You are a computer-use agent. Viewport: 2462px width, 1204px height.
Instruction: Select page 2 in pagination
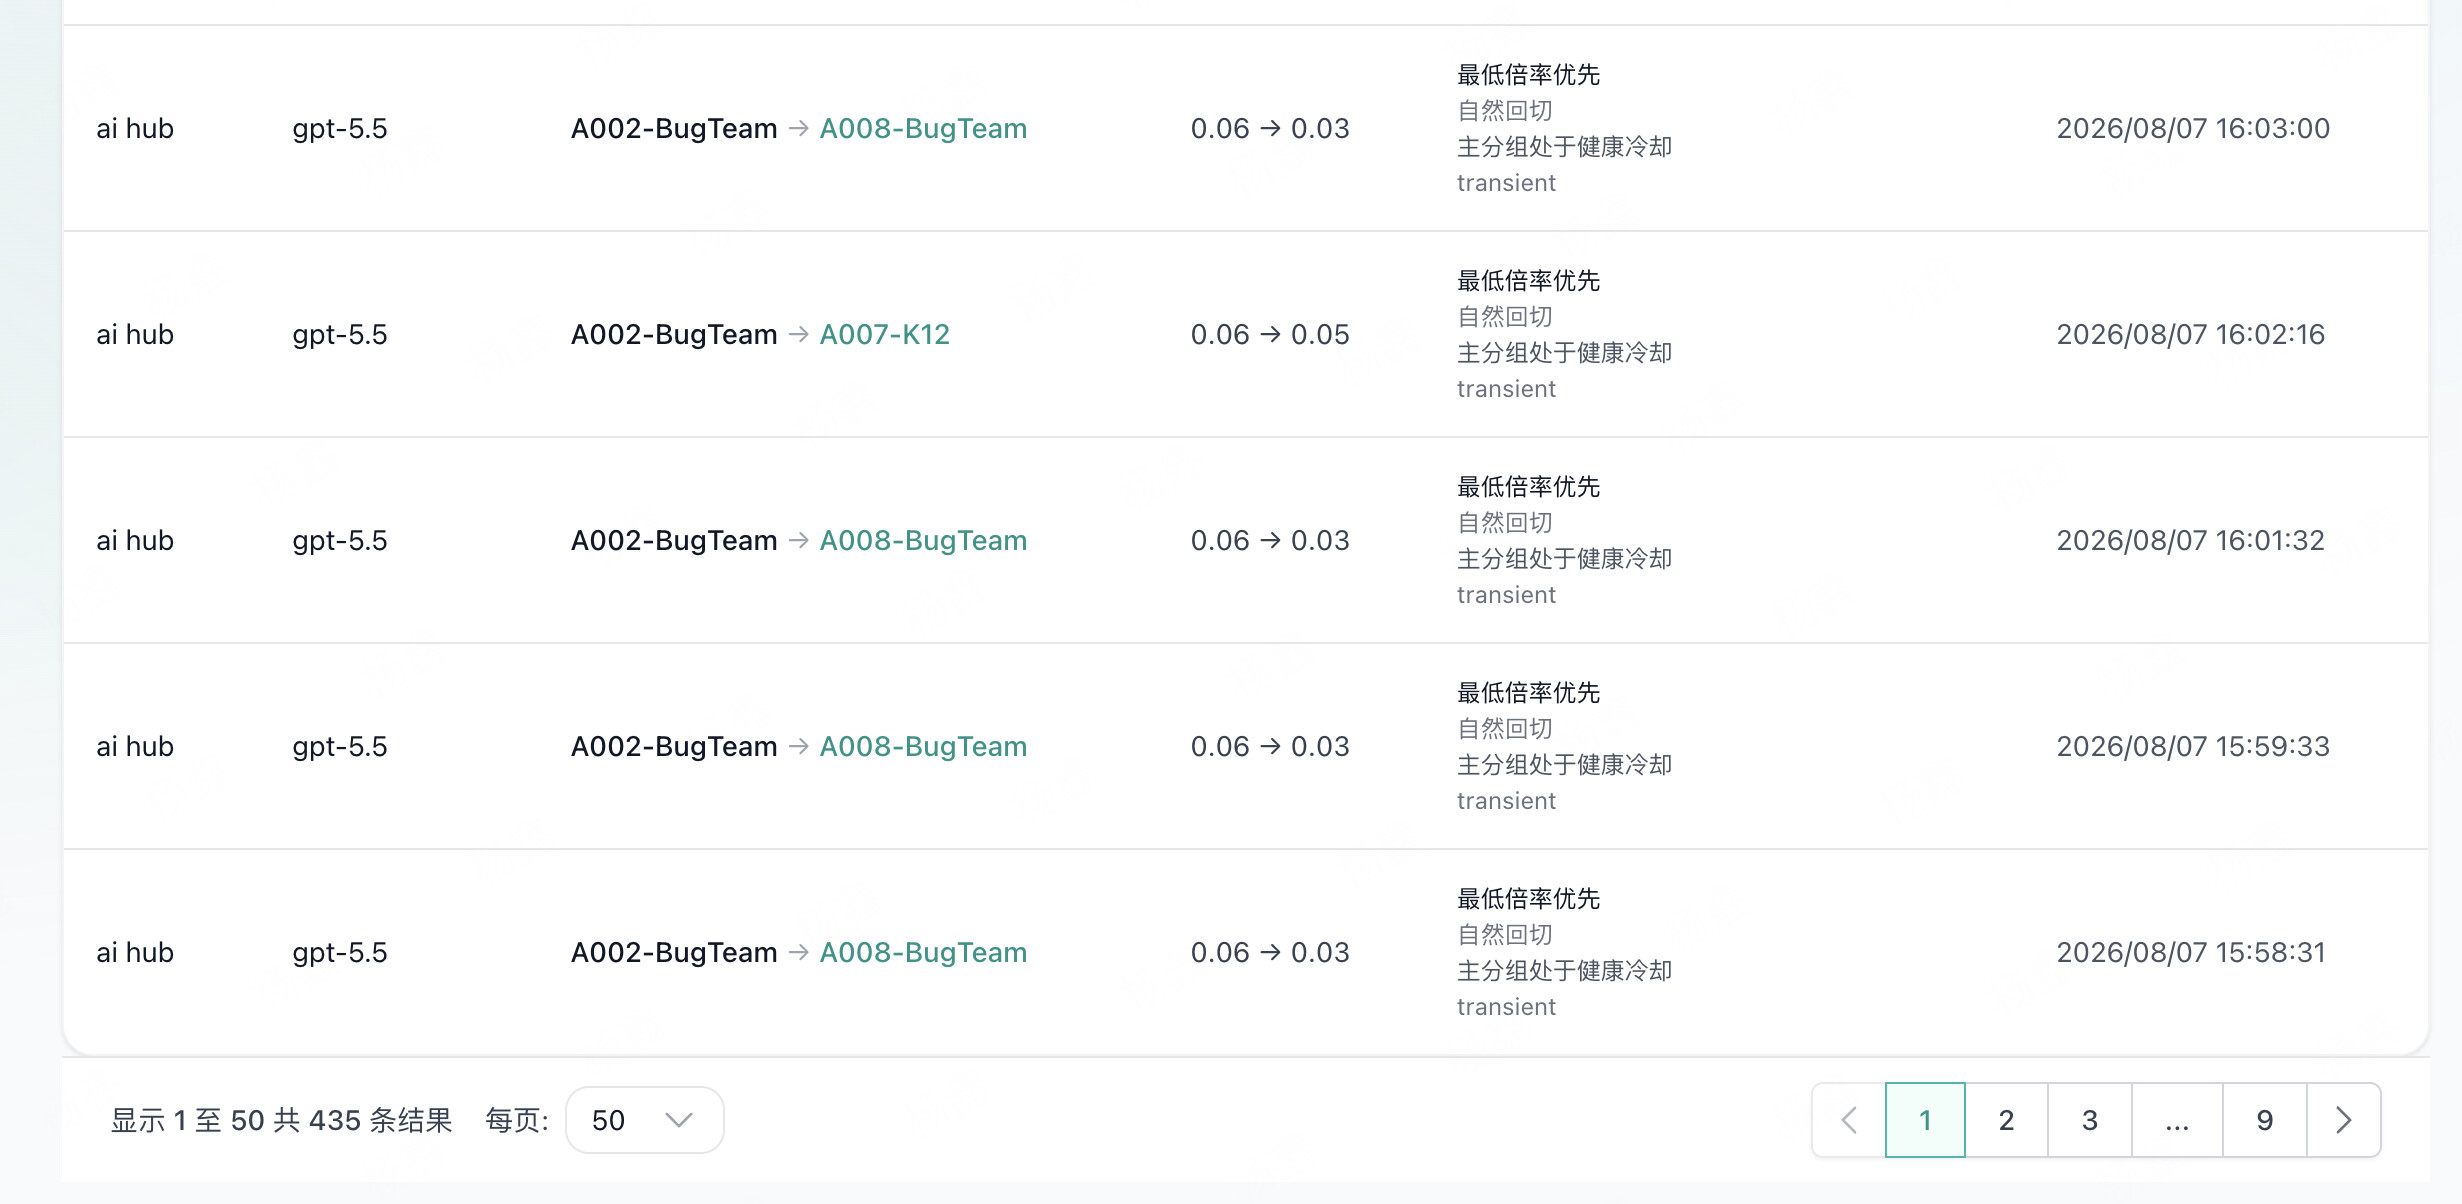point(2006,1120)
